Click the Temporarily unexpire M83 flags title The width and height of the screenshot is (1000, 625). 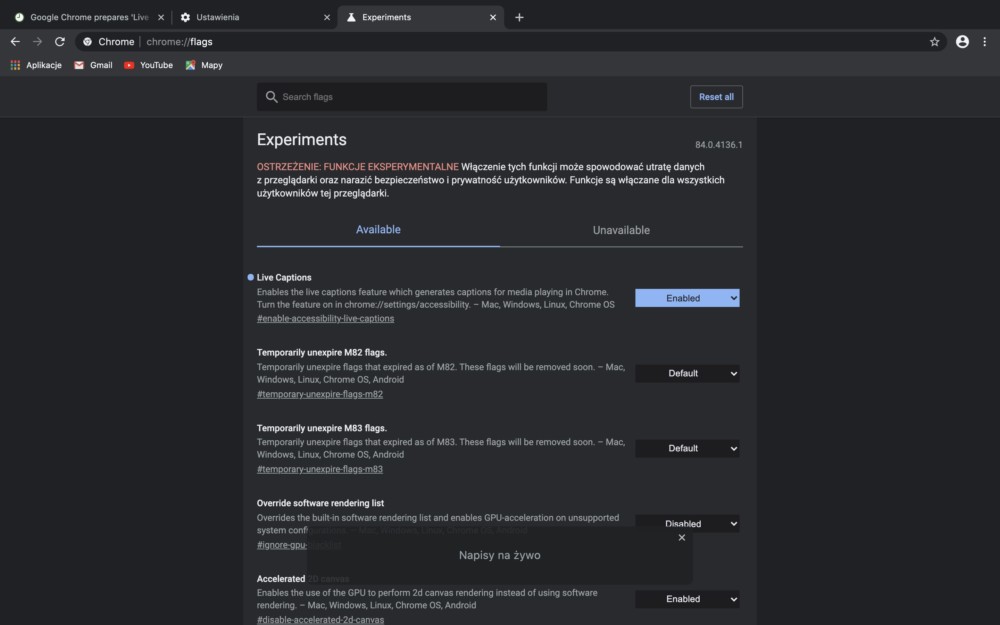[321, 428]
